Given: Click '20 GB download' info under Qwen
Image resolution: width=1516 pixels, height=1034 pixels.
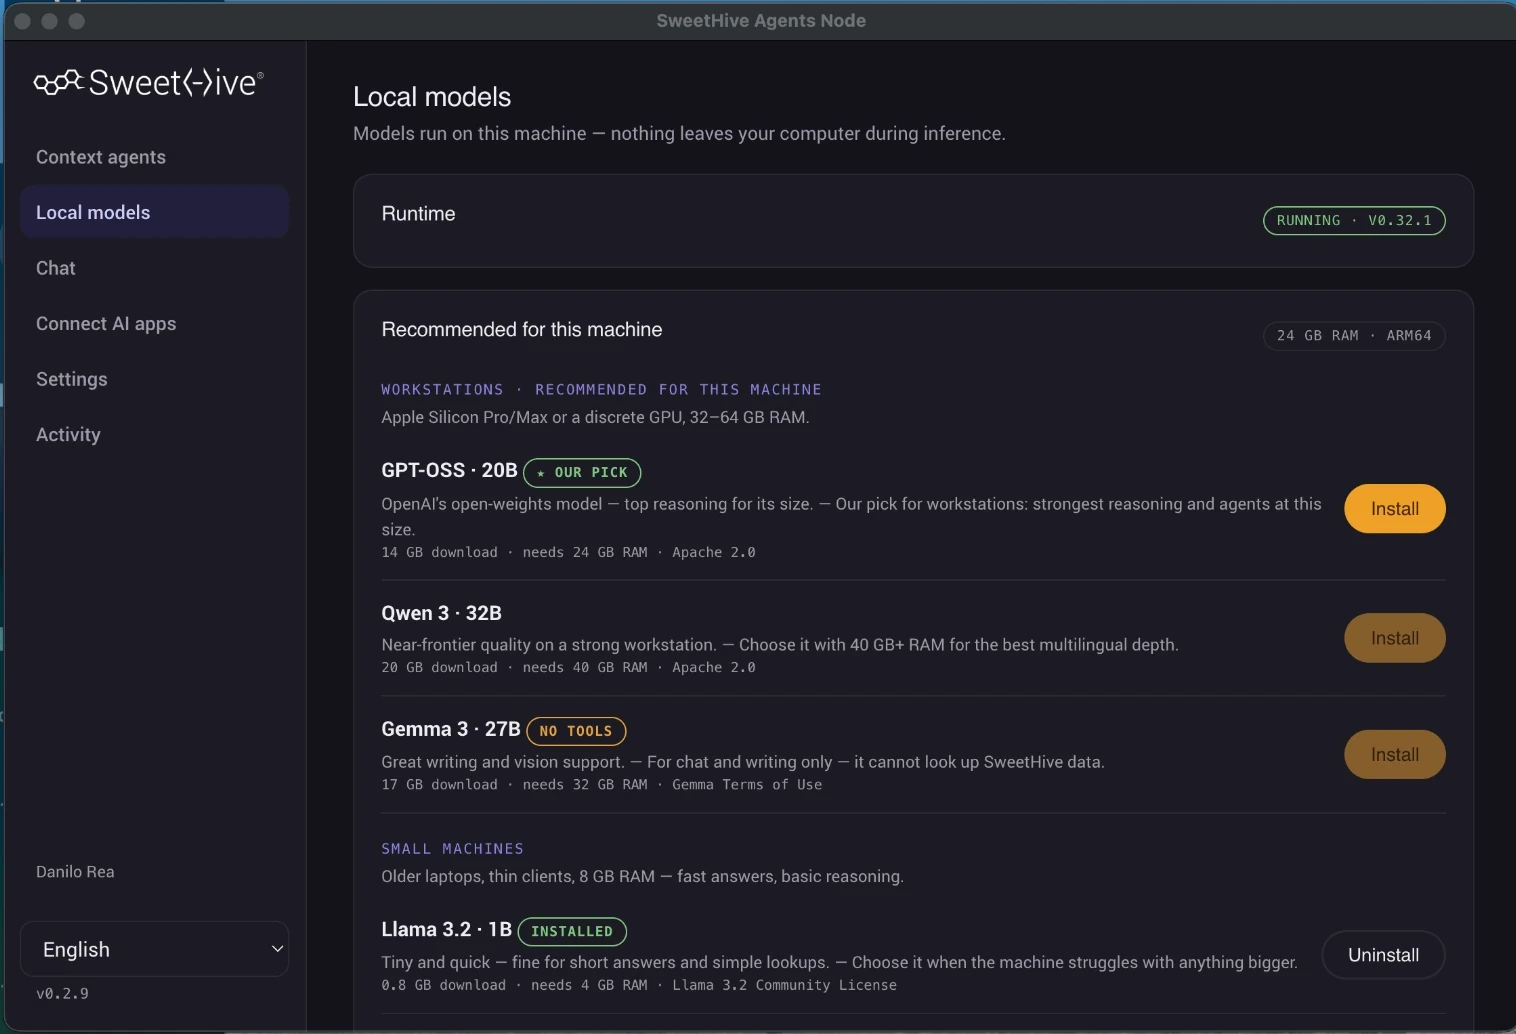Looking at the screenshot, I should [x=439, y=667].
